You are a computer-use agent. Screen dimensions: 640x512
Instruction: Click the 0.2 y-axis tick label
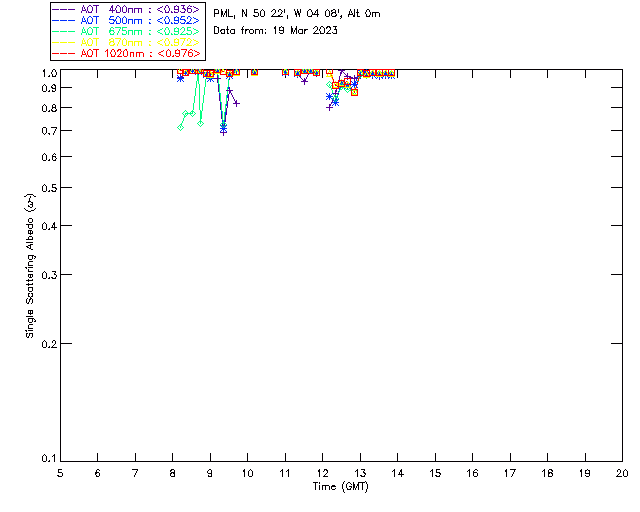point(49,344)
